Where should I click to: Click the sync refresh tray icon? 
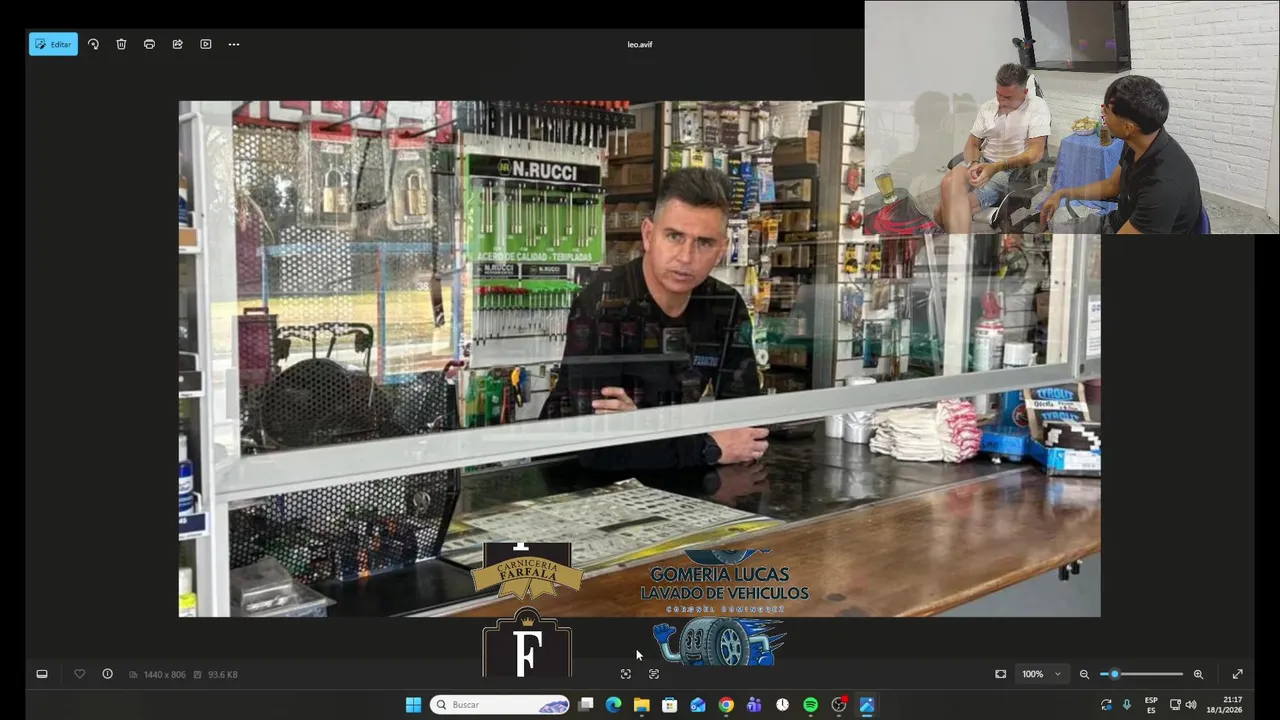point(1106,705)
